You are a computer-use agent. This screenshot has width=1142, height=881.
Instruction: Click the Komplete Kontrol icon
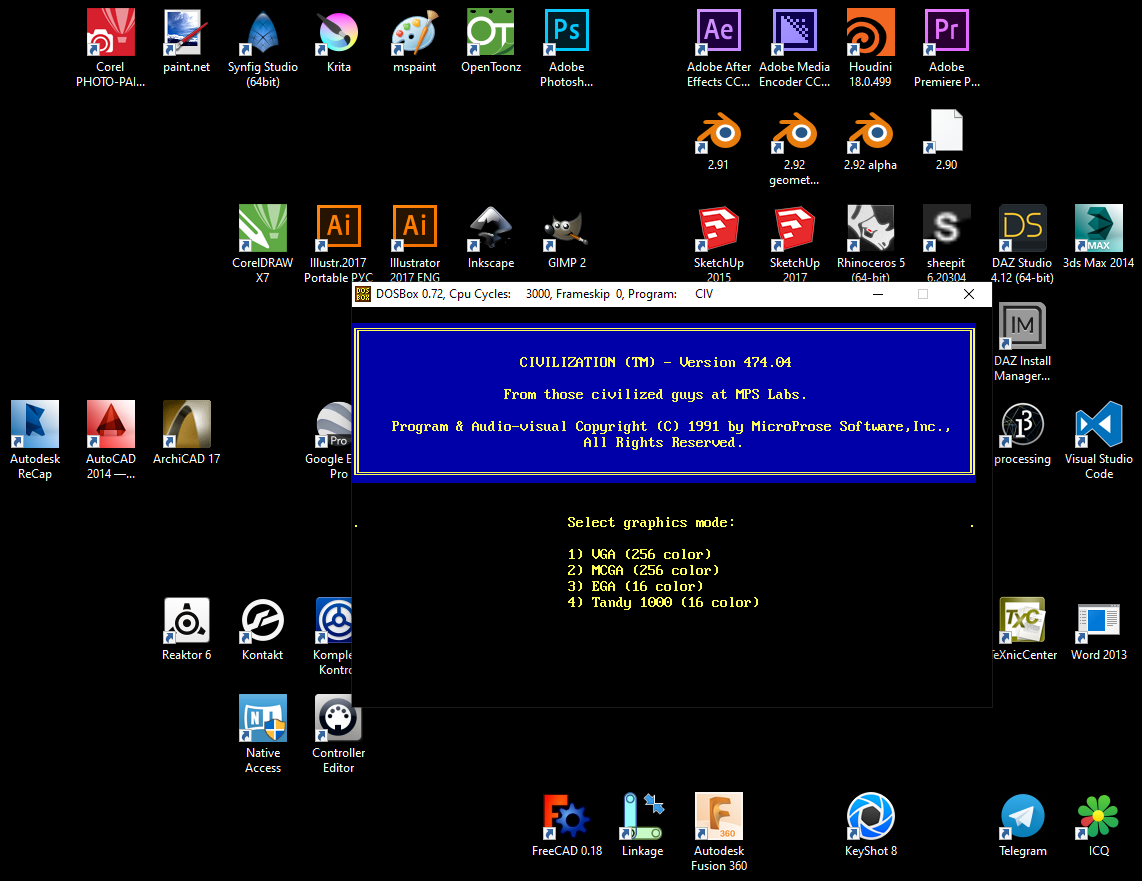tap(334, 621)
